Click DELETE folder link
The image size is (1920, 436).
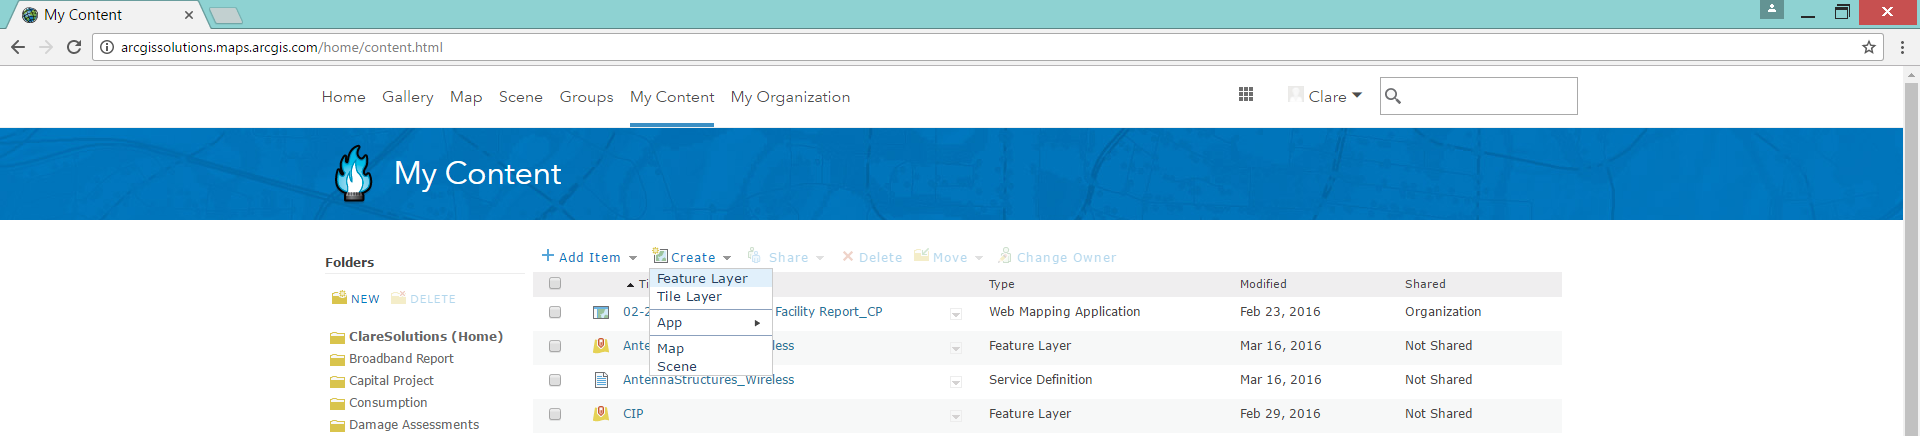pyautogui.click(x=432, y=299)
